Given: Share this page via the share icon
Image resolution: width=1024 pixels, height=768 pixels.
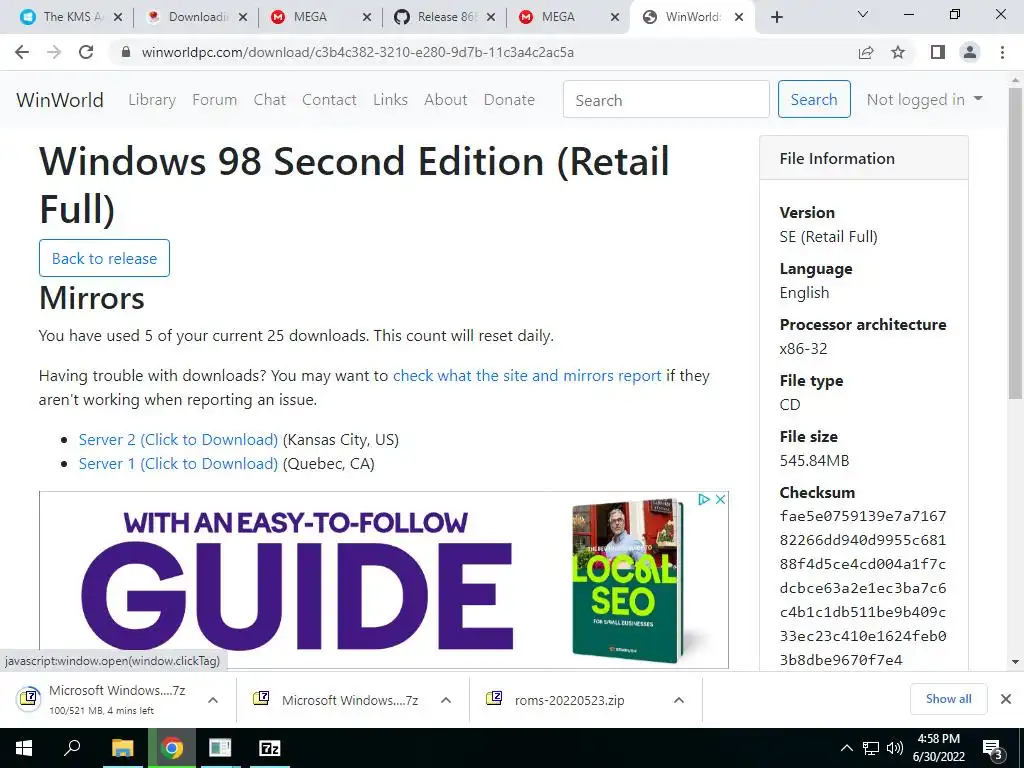Looking at the screenshot, I should point(866,52).
